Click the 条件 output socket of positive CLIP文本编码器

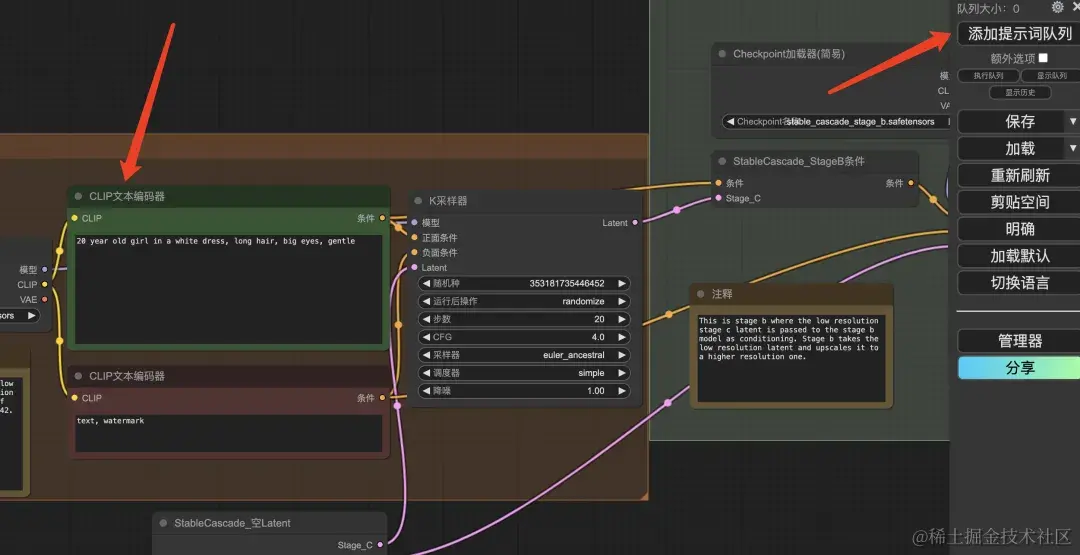pos(382,218)
